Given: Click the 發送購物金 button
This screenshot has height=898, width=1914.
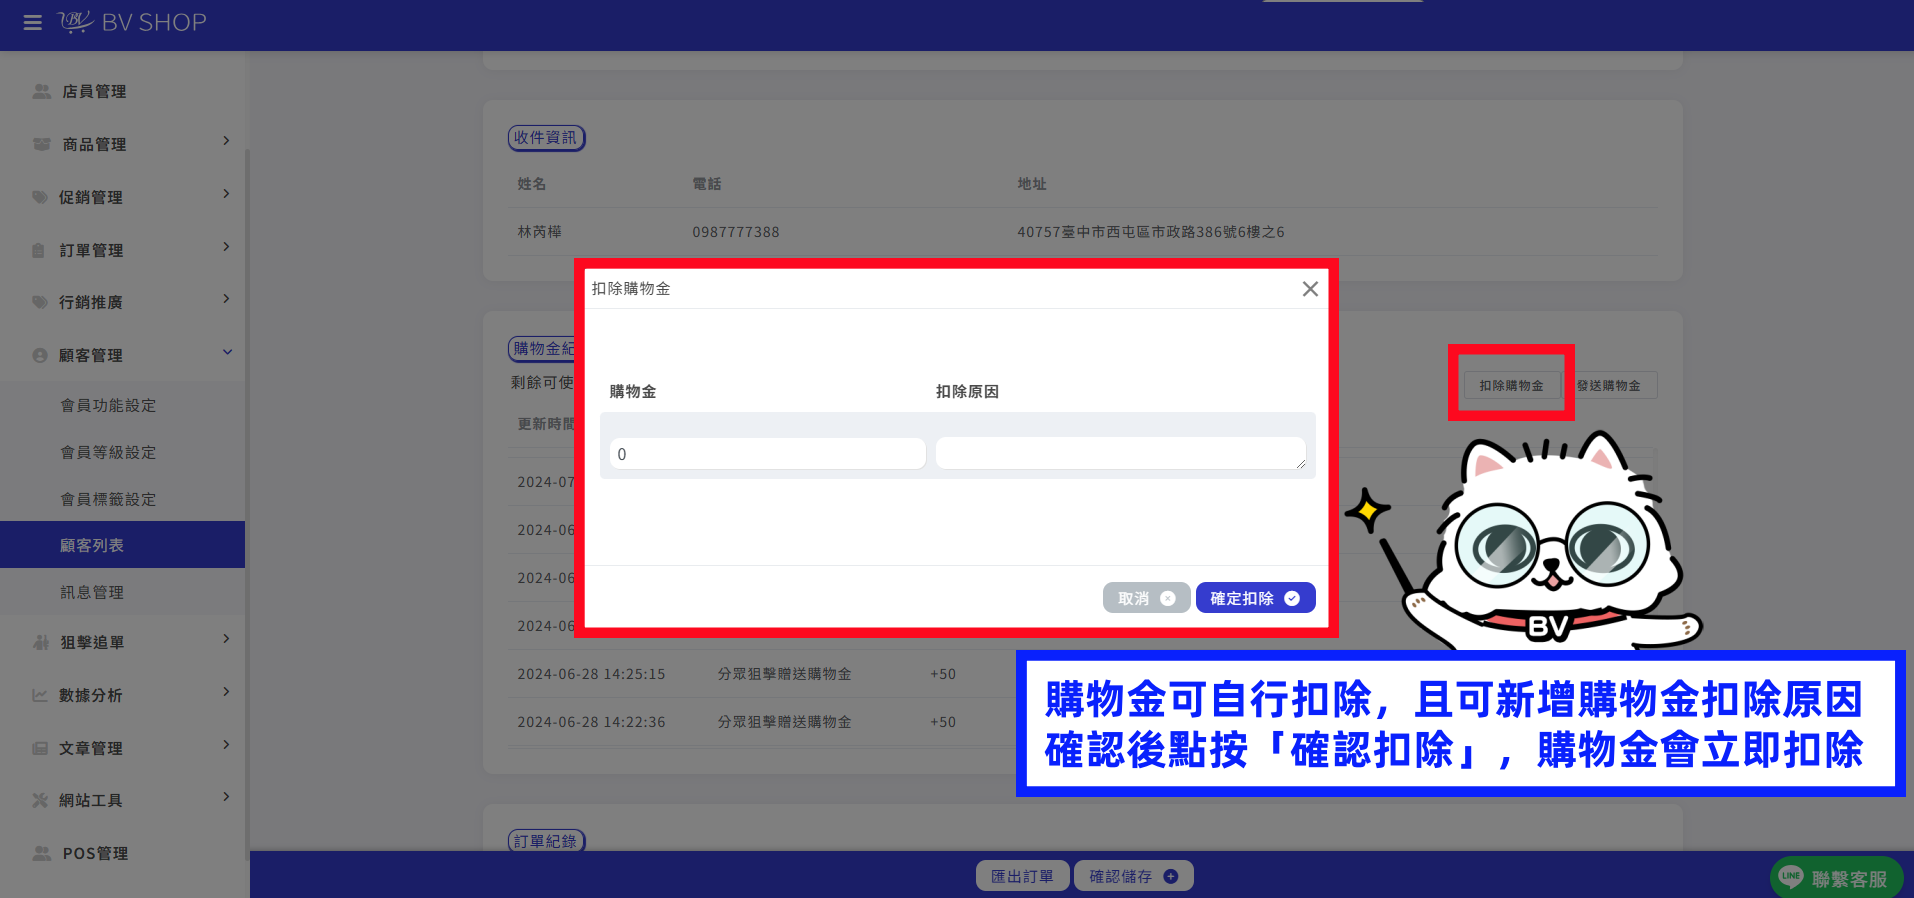Looking at the screenshot, I should (x=1610, y=386).
